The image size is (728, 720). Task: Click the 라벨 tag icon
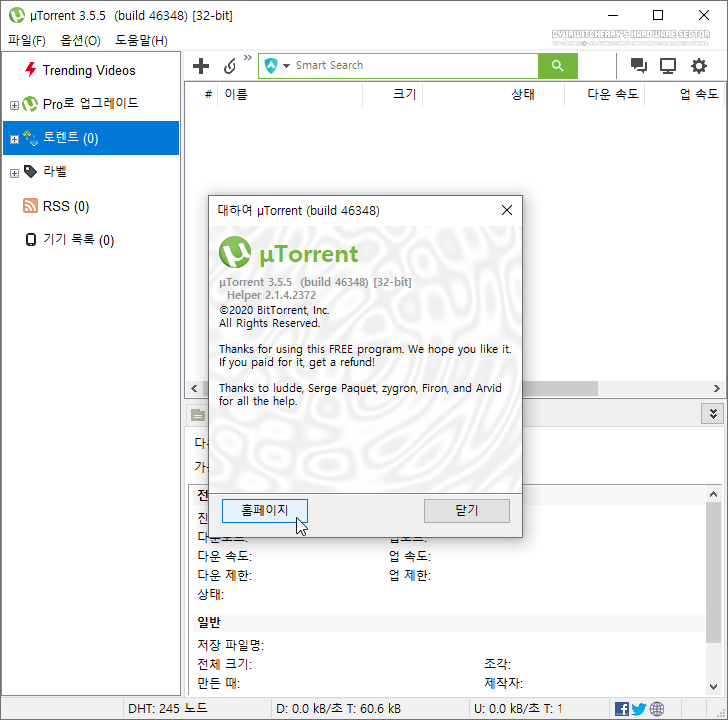[30, 171]
